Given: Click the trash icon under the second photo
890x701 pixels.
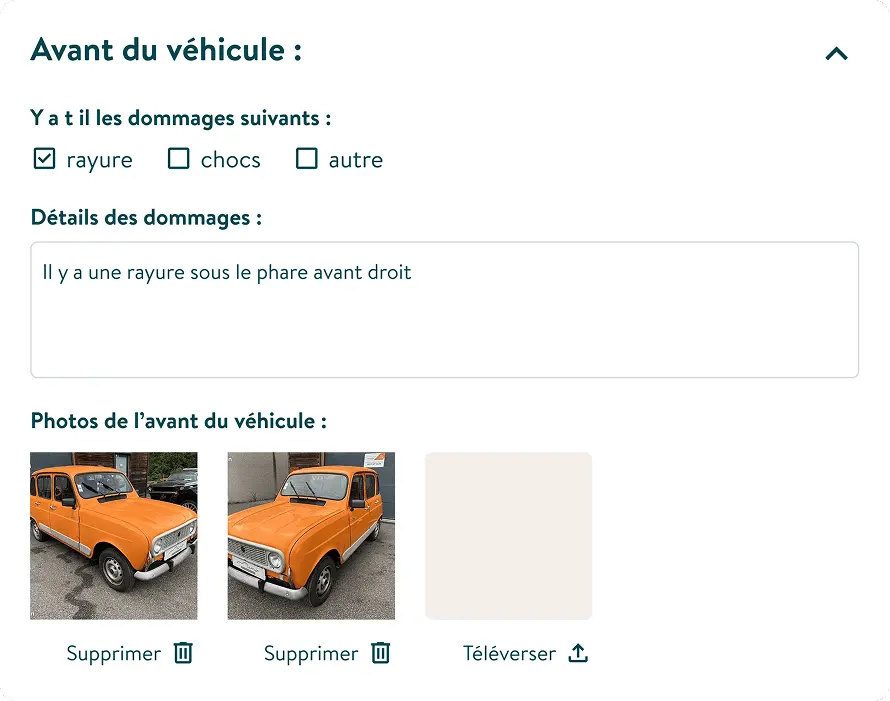Looking at the screenshot, I should tap(380, 653).
